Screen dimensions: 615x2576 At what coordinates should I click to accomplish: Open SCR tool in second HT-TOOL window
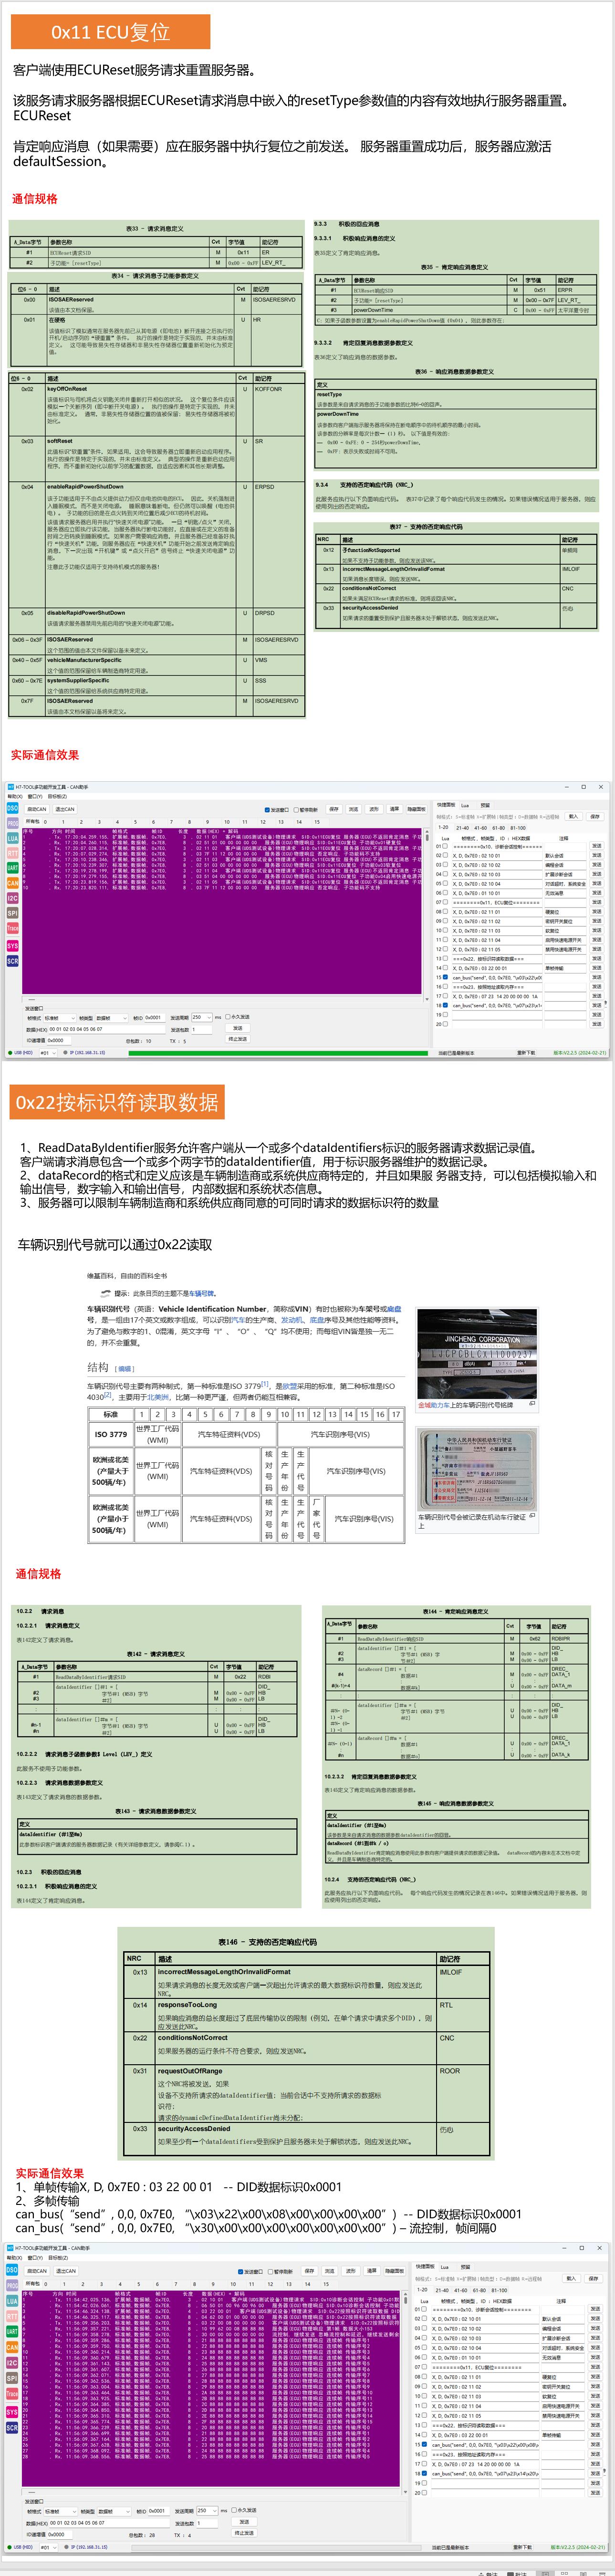[x=12, y=2428]
